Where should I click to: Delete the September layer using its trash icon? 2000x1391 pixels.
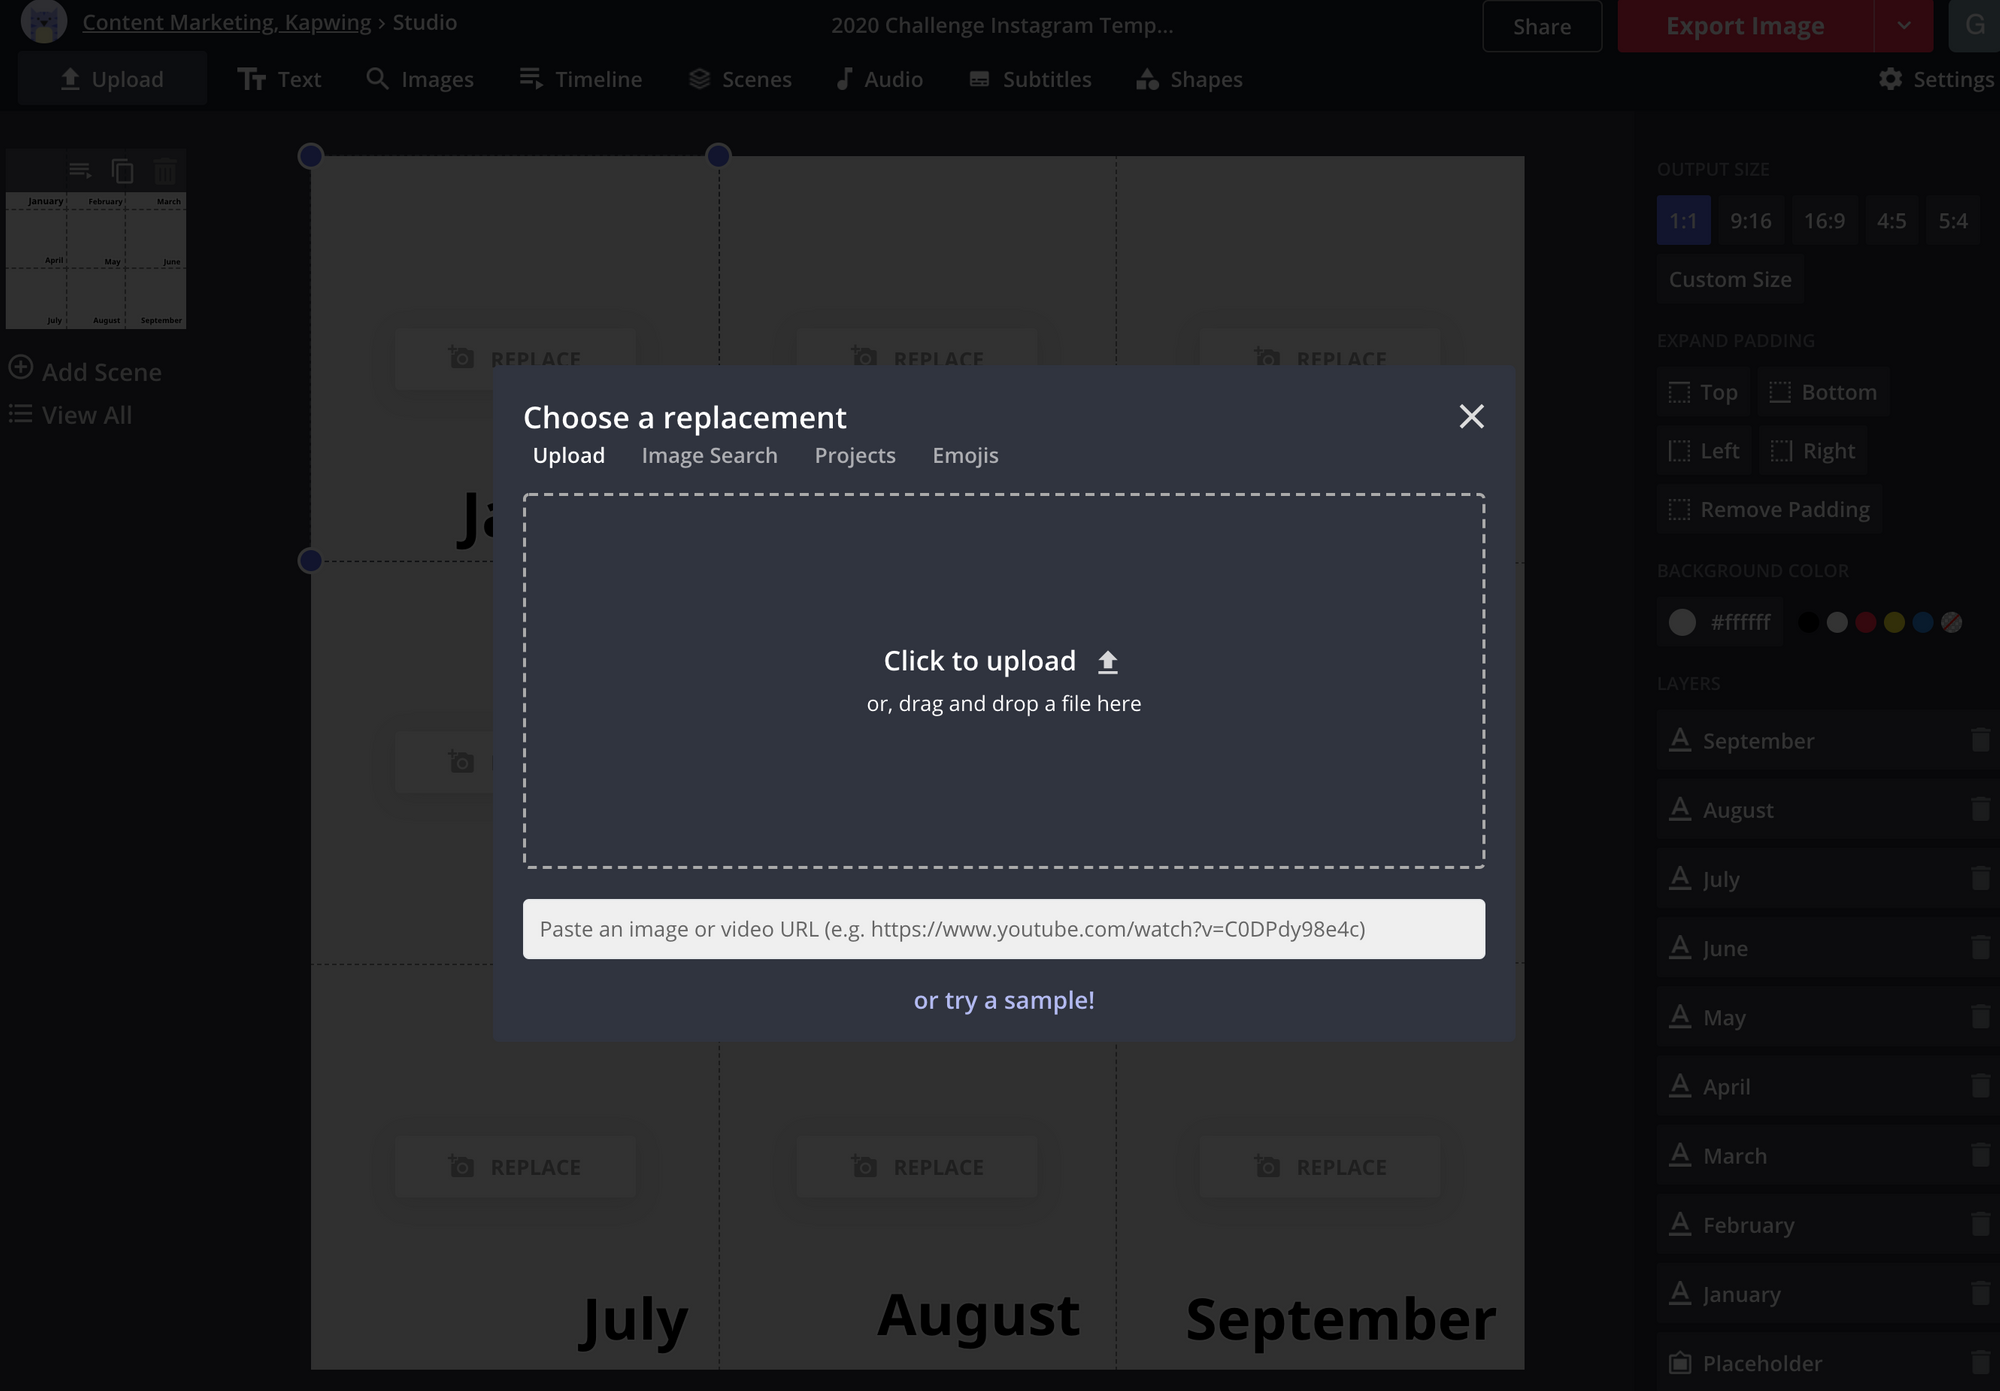click(1979, 740)
